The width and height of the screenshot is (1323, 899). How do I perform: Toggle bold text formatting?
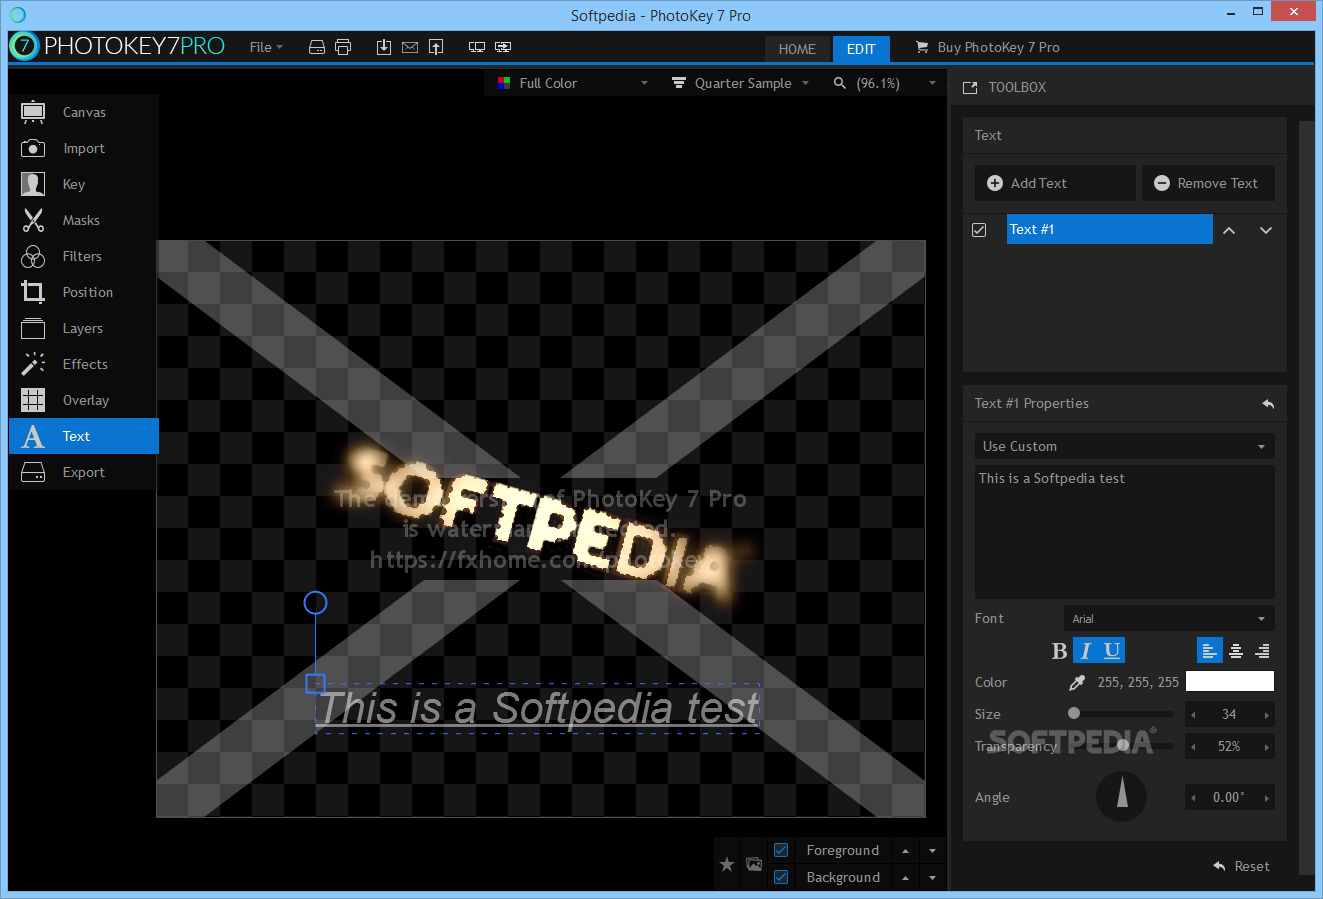click(x=1060, y=651)
